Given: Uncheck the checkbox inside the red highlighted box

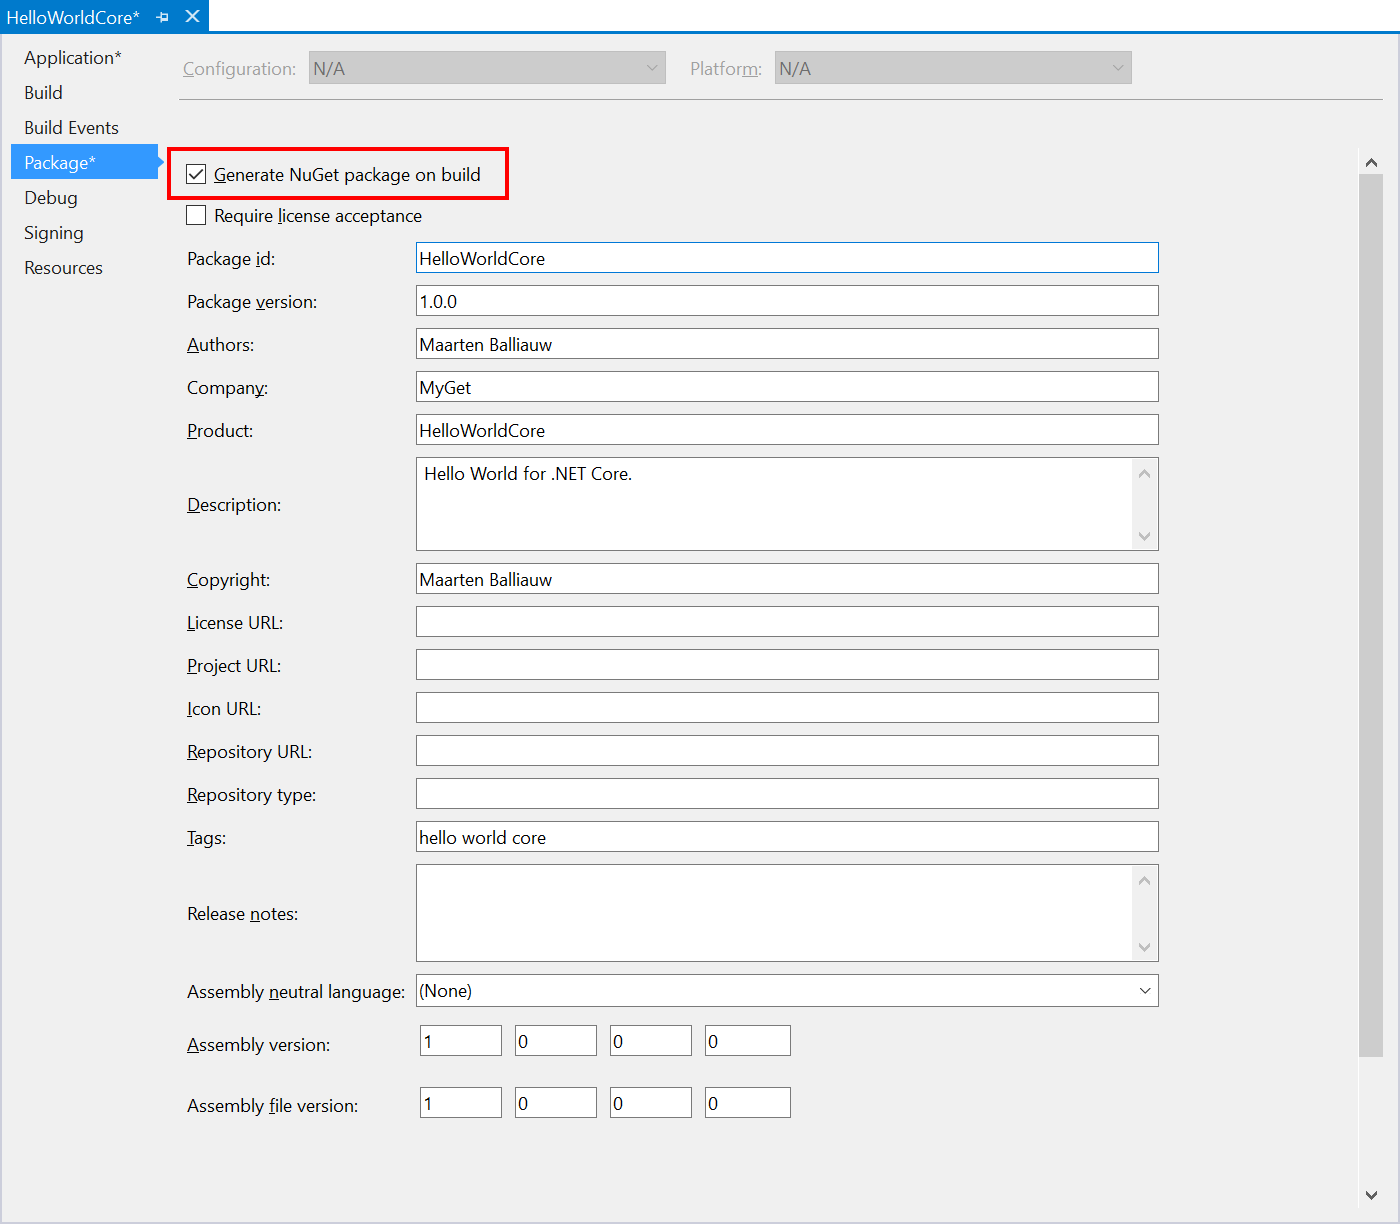Looking at the screenshot, I should 196,173.
